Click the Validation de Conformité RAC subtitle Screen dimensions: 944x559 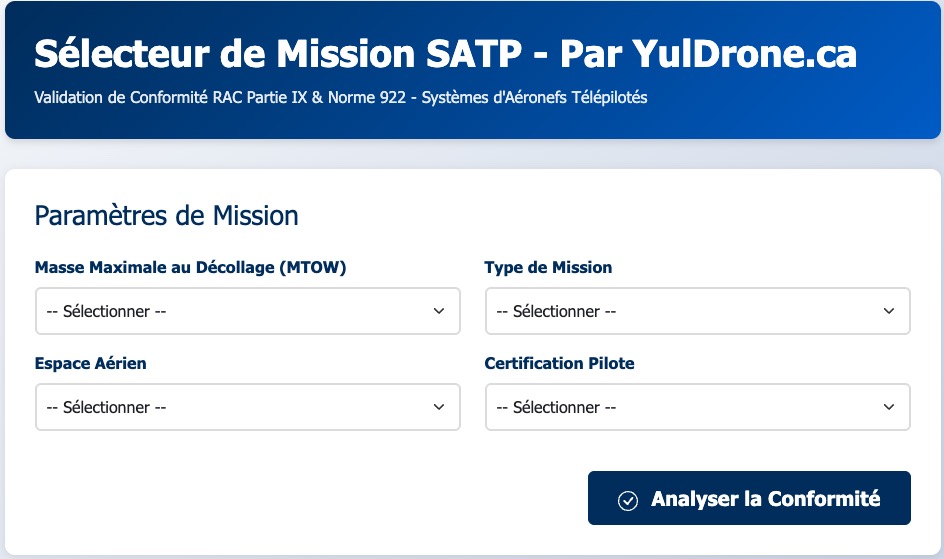click(341, 97)
